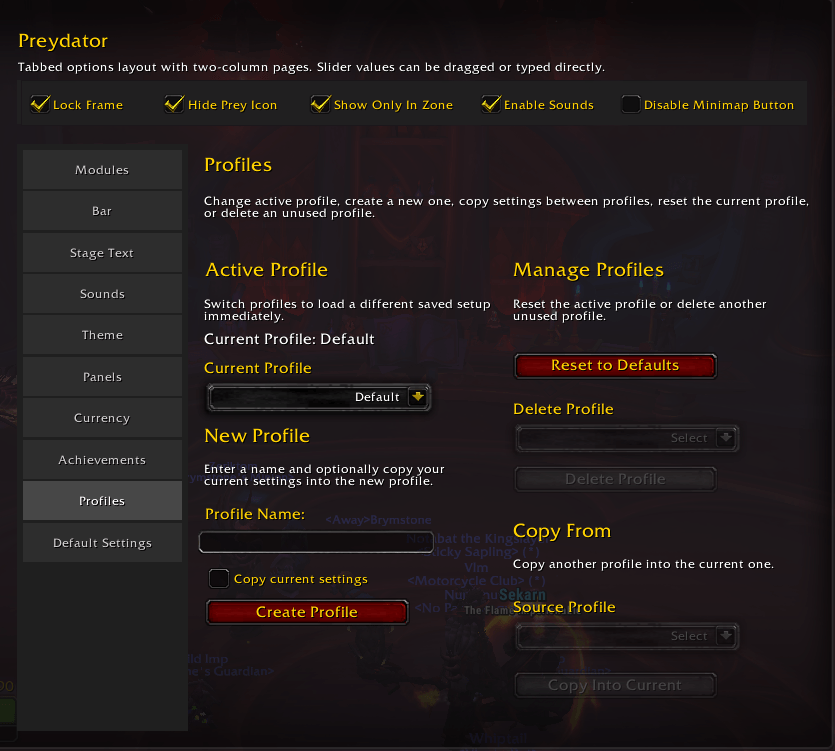The image size is (835, 751).
Task: Click the New Profile heading
Action: click(x=257, y=436)
